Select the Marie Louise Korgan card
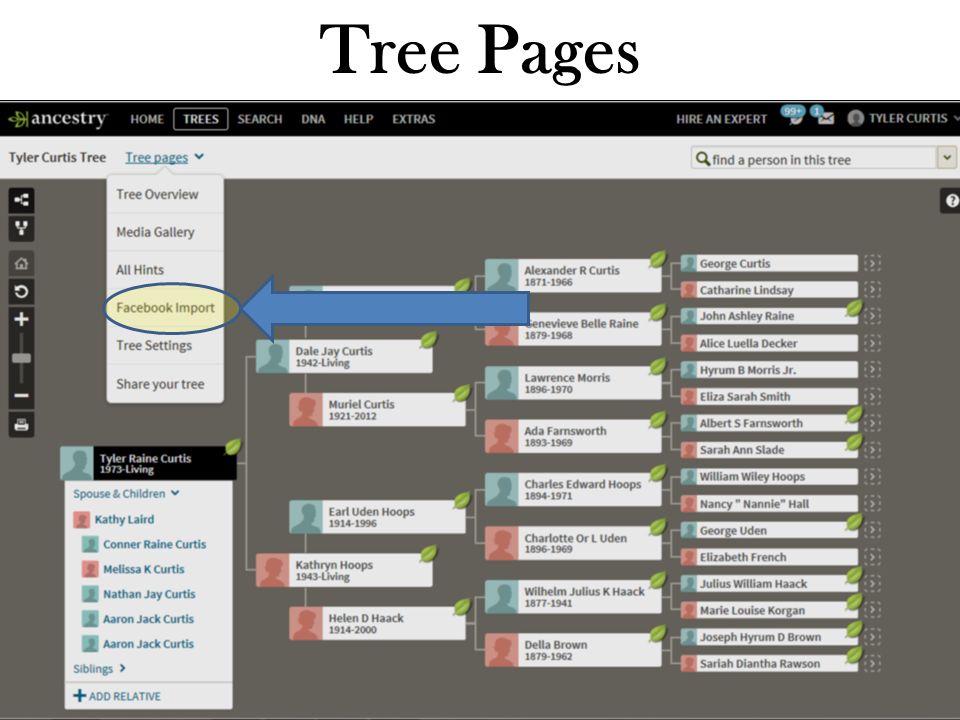Image resolution: width=960 pixels, height=720 pixels. point(769,610)
